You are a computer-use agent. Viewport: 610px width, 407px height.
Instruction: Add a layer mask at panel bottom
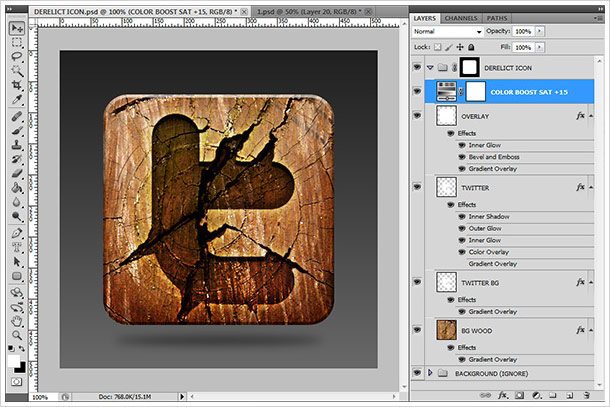pos(519,395)
